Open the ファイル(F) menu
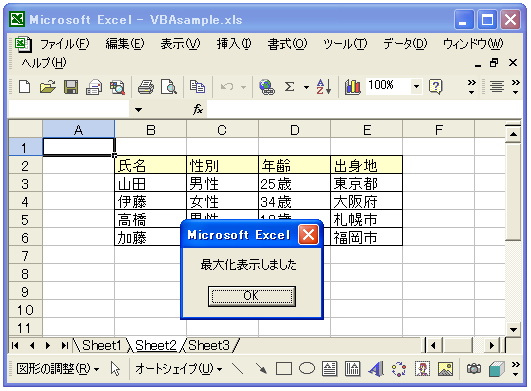 65,44
